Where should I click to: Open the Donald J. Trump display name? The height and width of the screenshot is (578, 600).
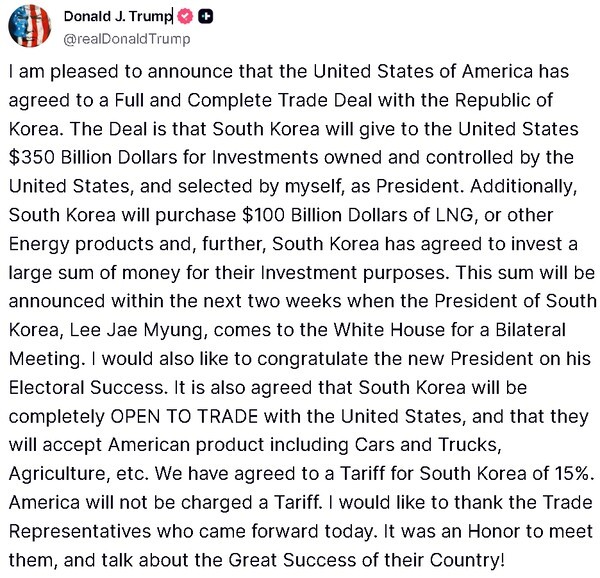tap(117, 17)
